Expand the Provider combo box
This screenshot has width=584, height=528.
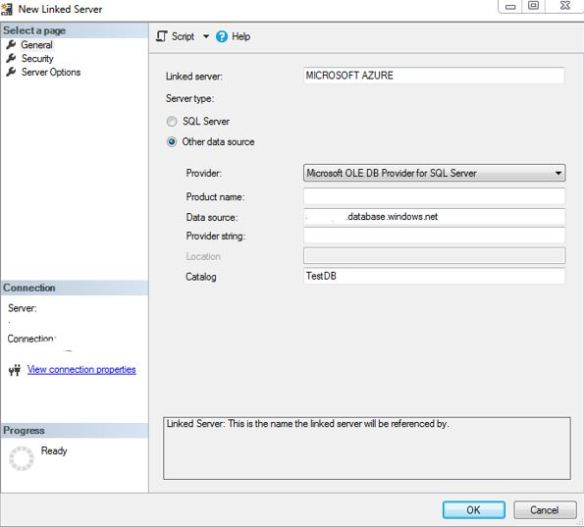pyautogui.click(x=434, y=173)
